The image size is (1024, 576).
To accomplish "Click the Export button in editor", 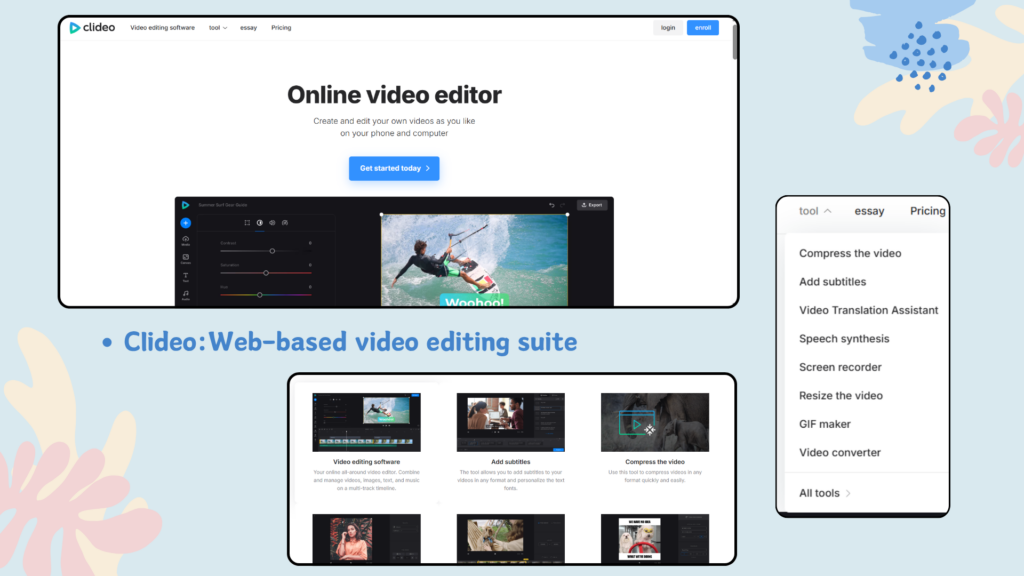I will click(x=592, y=205).
